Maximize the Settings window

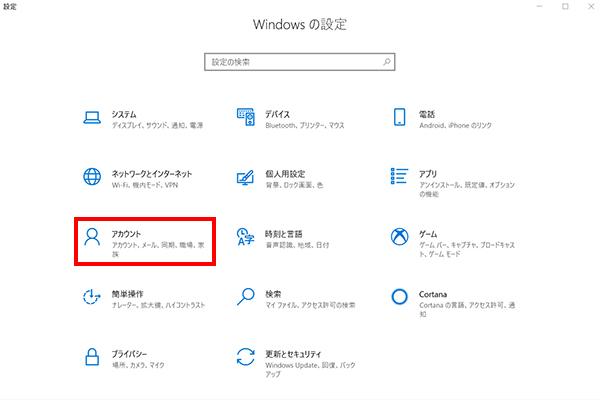(565, 7)
